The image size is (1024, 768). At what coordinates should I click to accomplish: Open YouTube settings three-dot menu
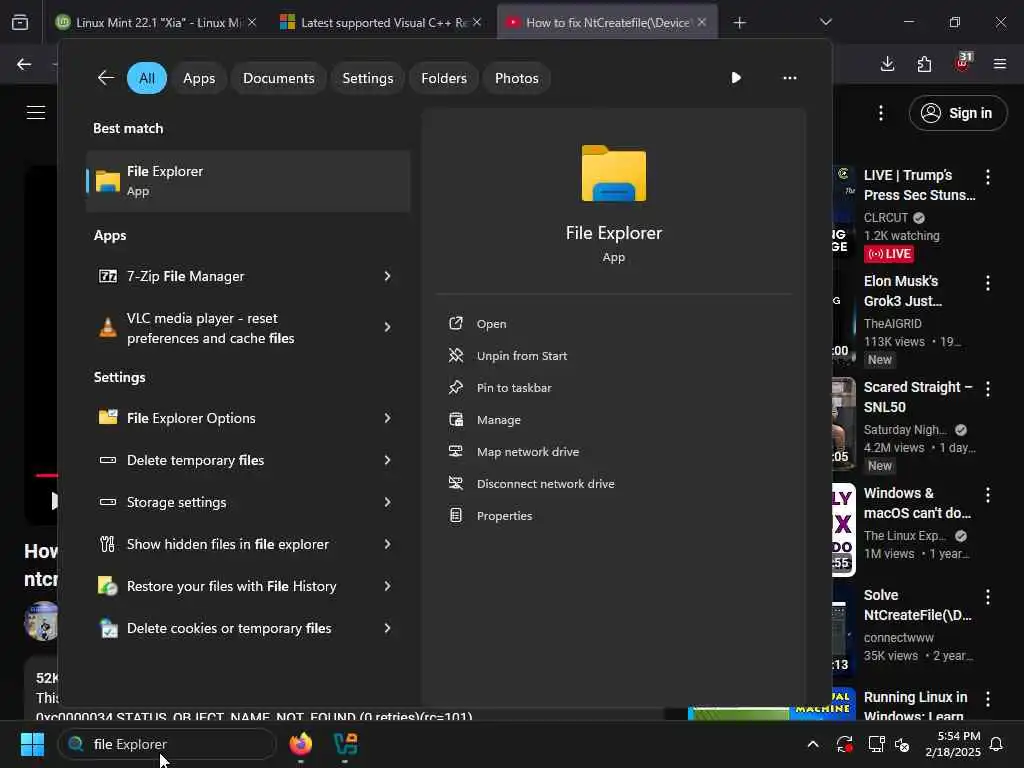881,113
